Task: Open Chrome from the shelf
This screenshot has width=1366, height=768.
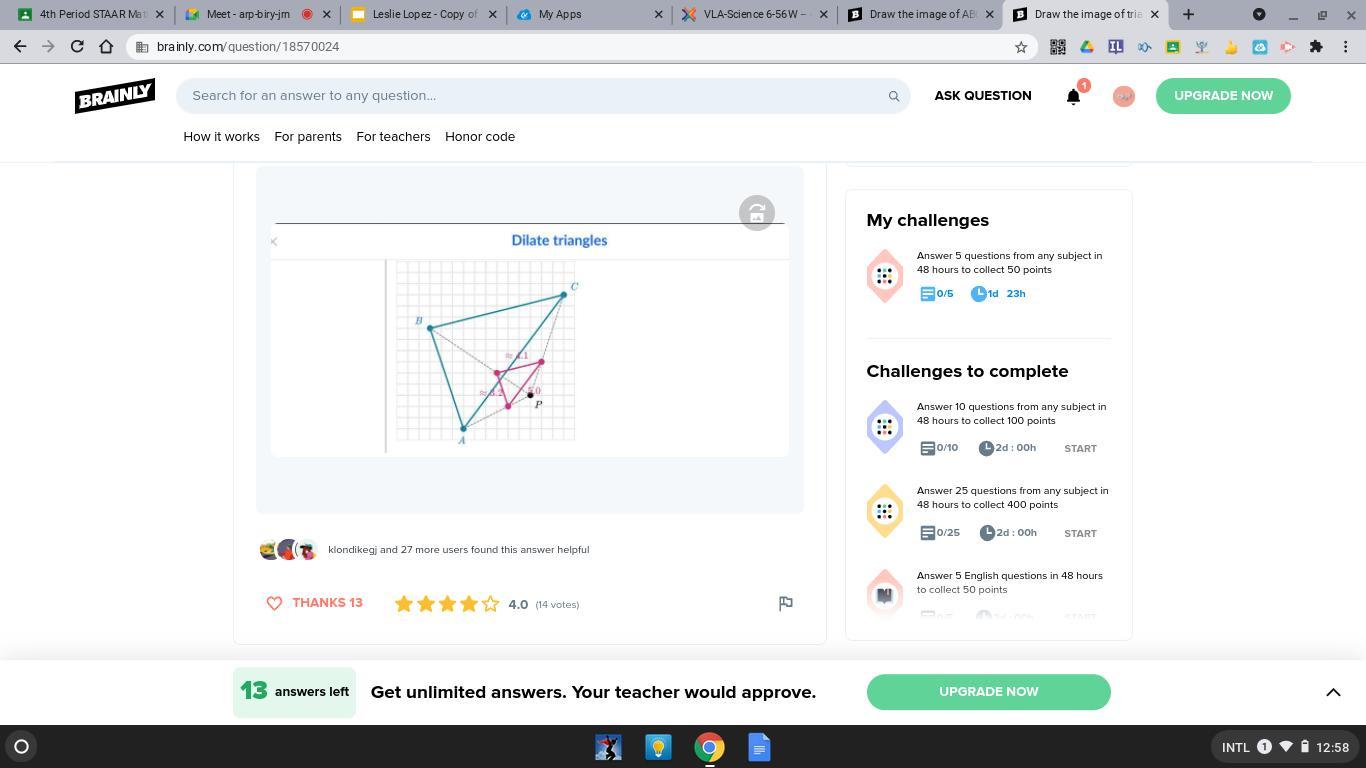Action: (709, 747)
